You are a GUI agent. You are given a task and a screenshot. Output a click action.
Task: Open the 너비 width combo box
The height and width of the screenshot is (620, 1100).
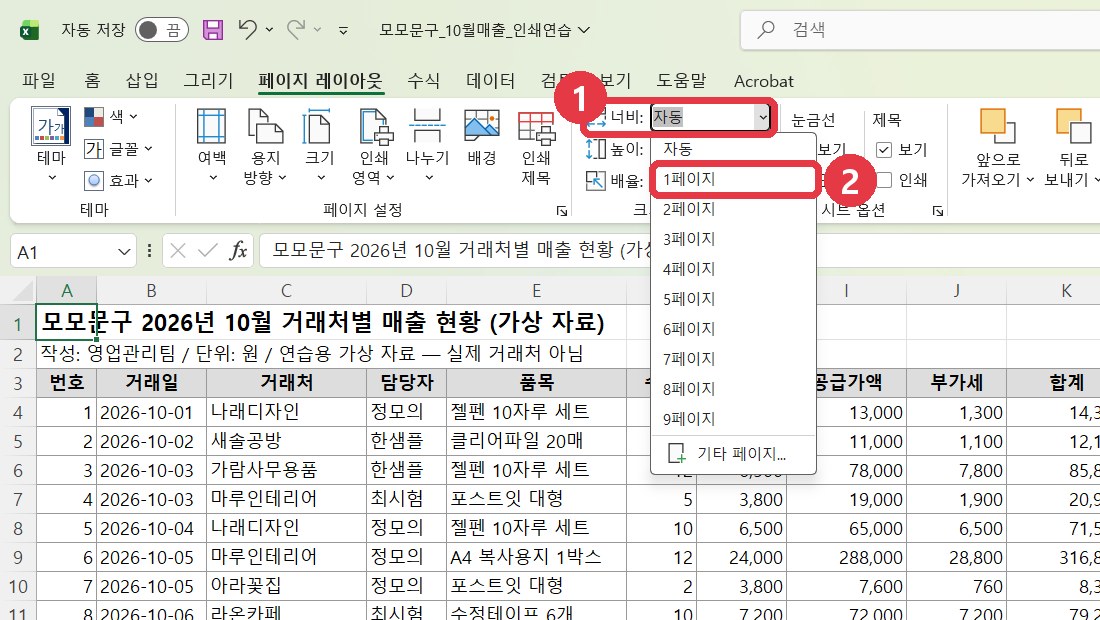point(711,117)
